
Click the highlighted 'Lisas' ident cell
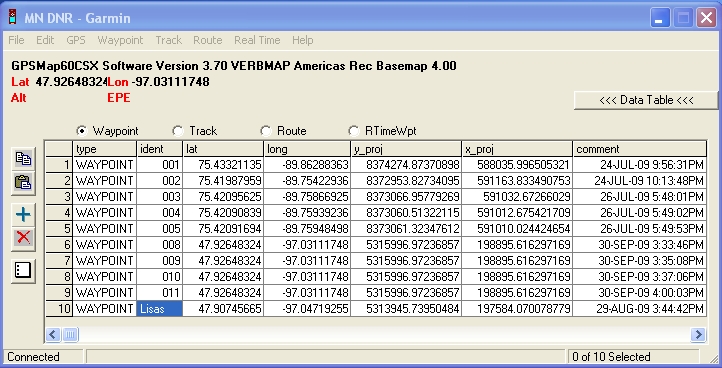pos(160,309)
